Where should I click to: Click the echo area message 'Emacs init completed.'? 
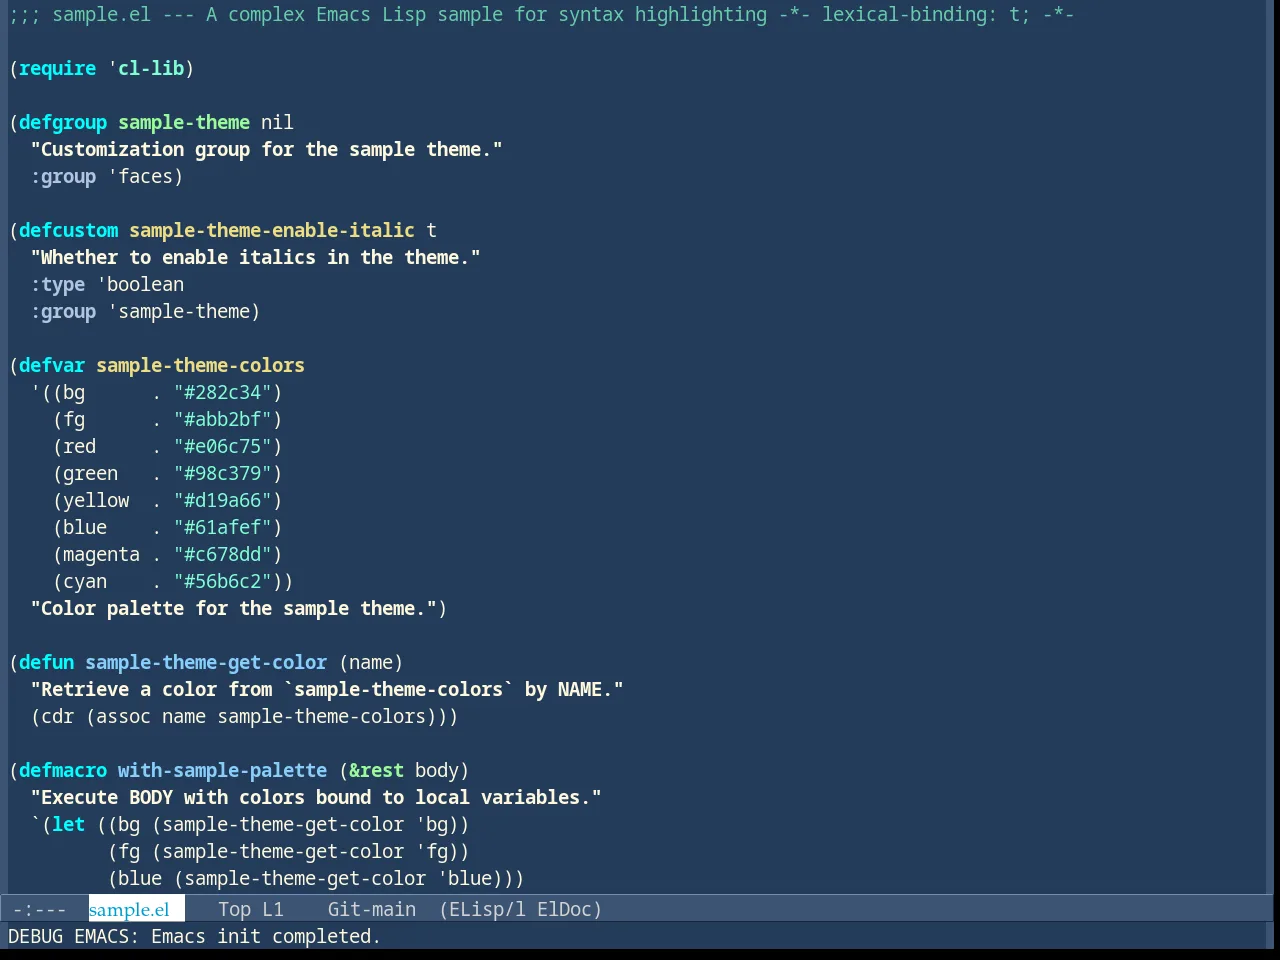click(266, 936)
